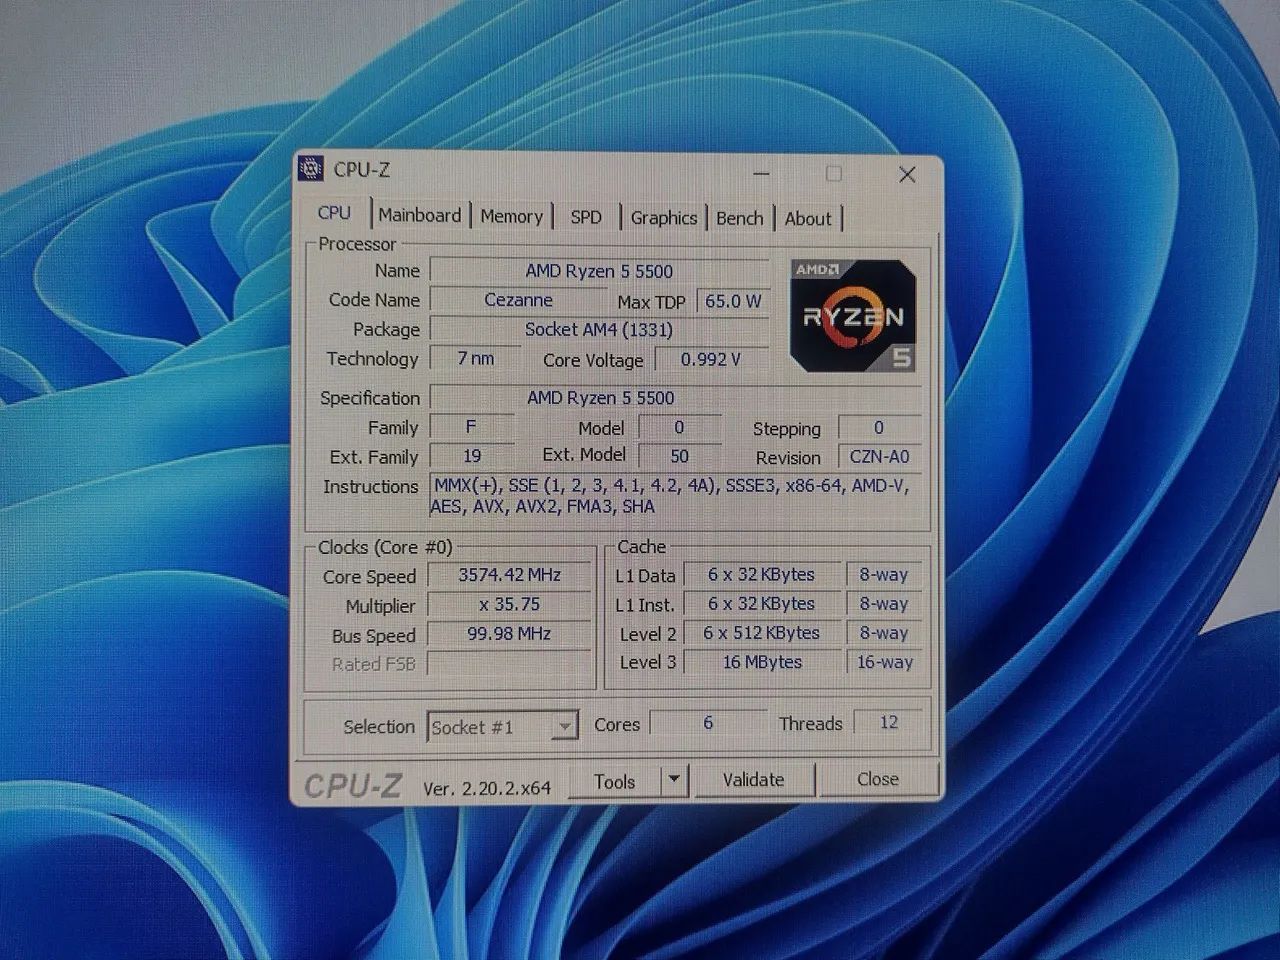Viewport: 1280px width, 960px height.
Task: Open the Bench tab
Action: (x=739, y=218)
